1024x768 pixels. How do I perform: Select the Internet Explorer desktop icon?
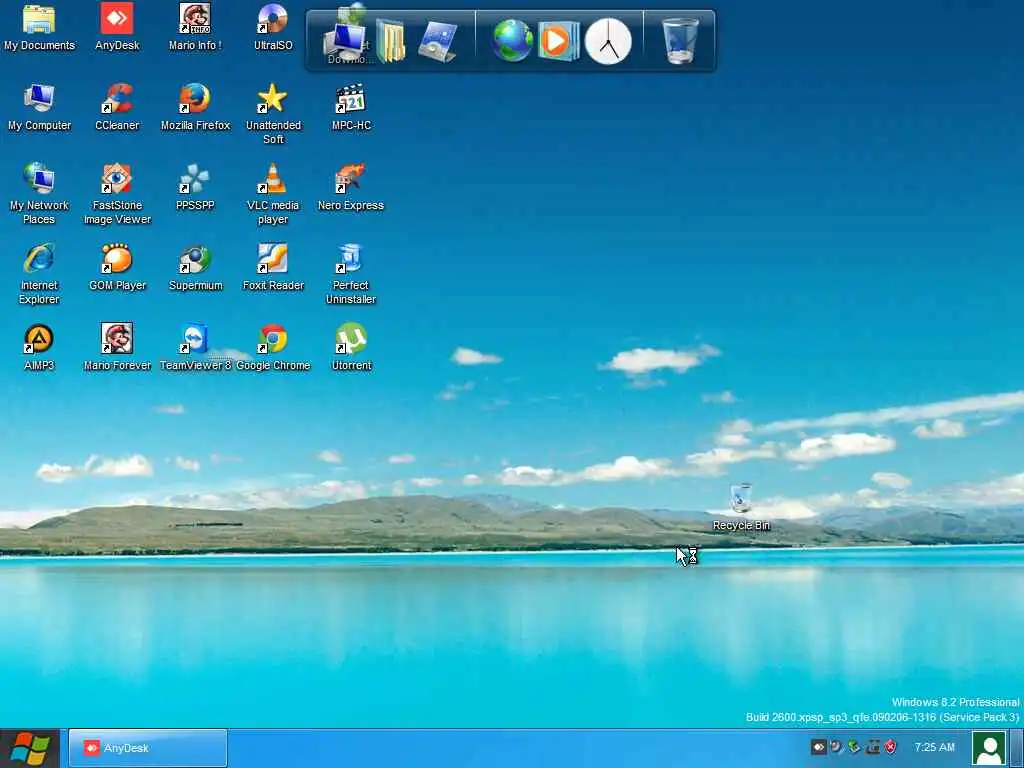click(x=39, y=274)
